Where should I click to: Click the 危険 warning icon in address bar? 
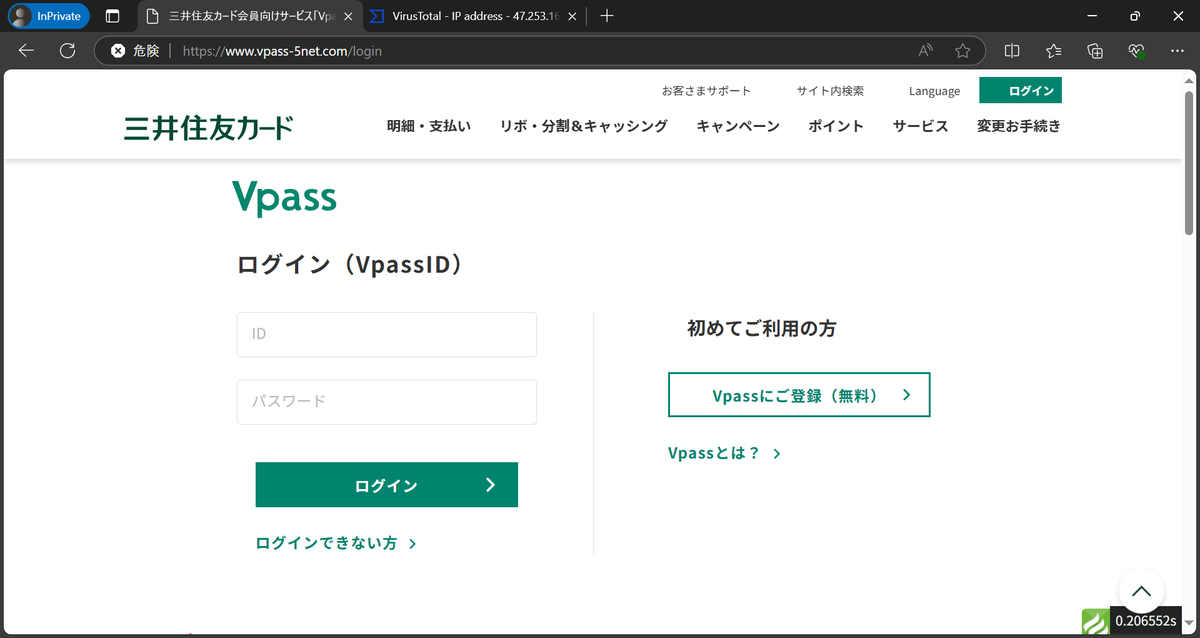118,50
